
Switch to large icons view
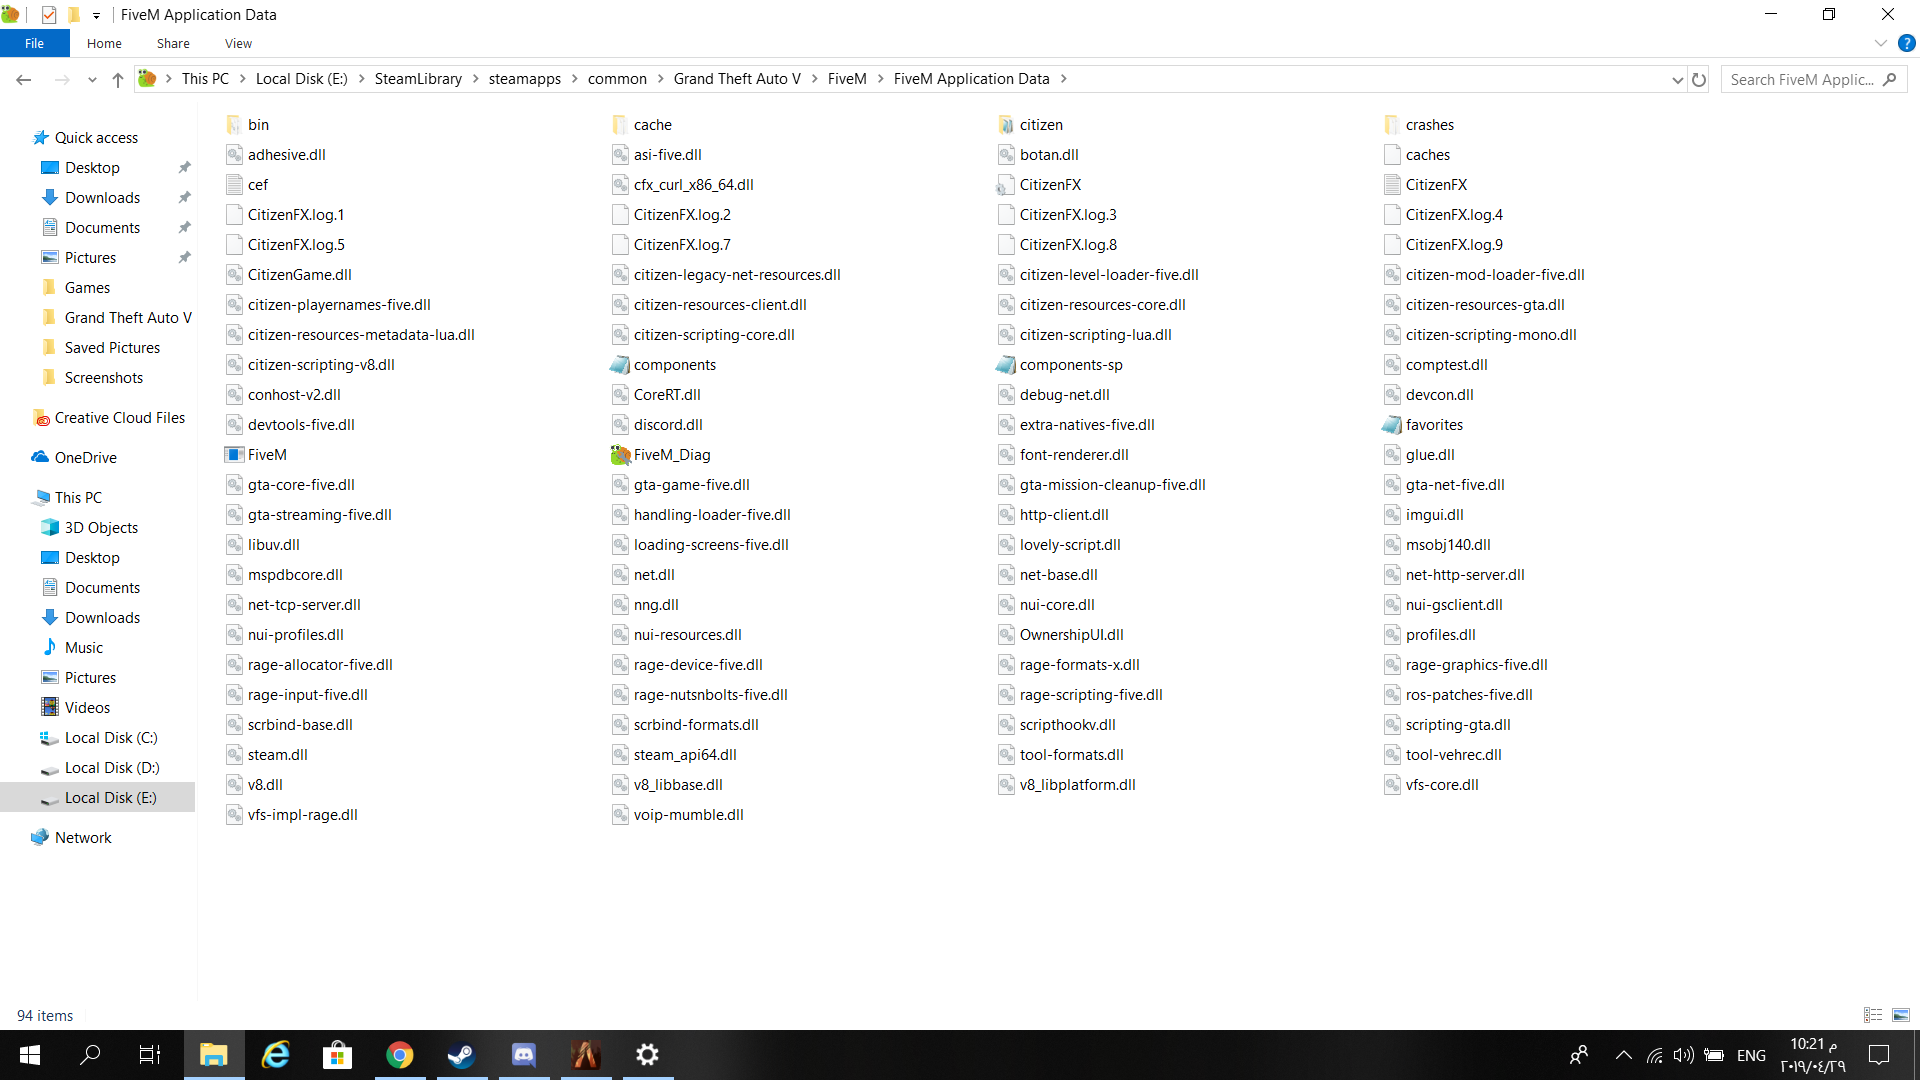click(x=1901, y=1015)
